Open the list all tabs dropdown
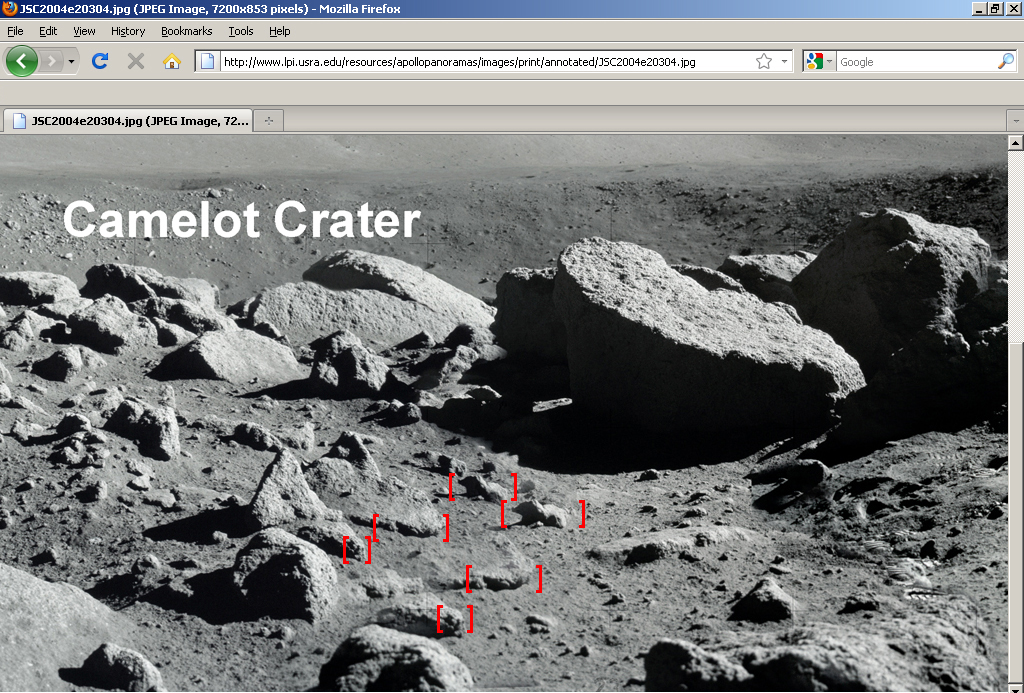Image resolution: width=1024 pixels, height=693 pixels. 1016,121
